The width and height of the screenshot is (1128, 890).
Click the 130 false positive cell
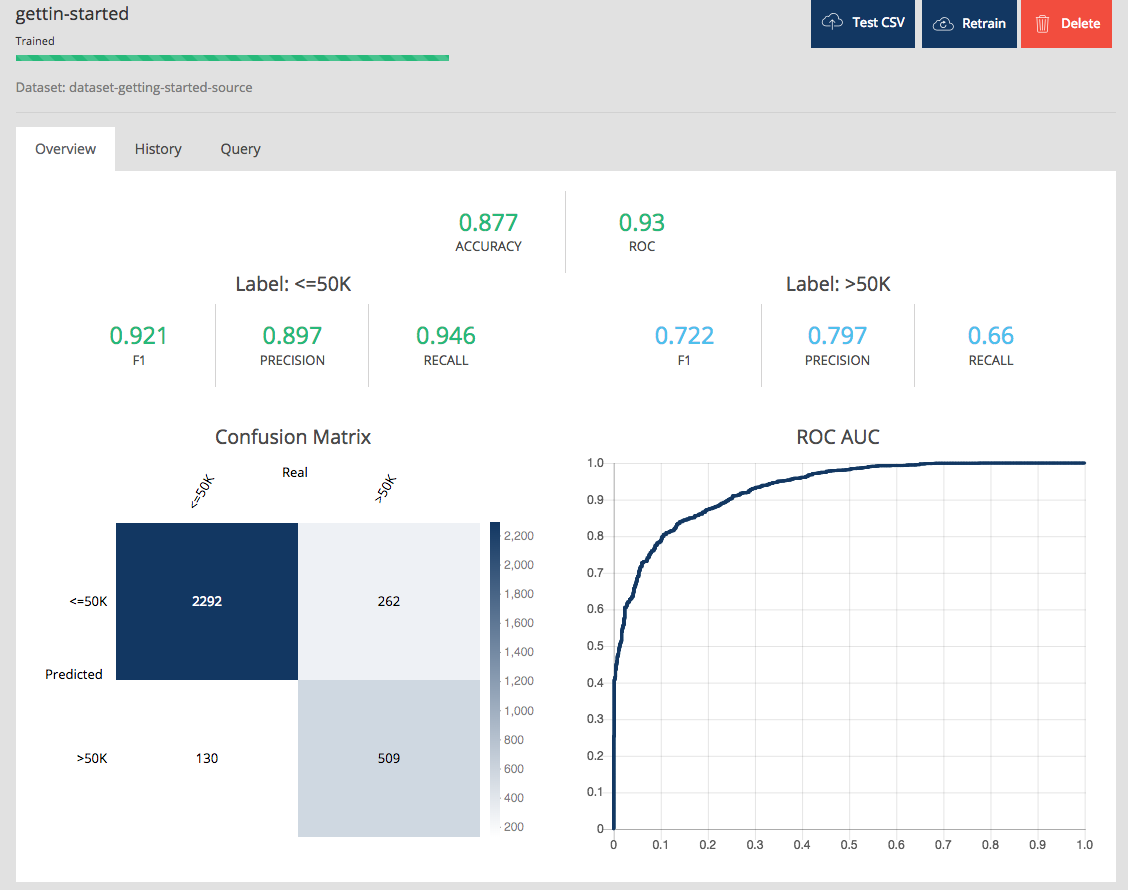(206, 758)
